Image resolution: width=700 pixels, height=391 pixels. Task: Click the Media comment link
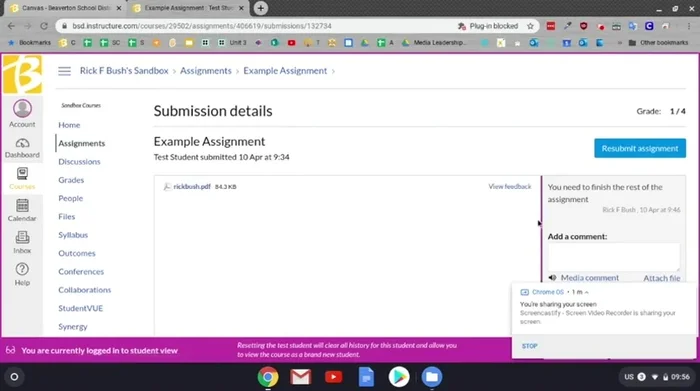[590, 278]
